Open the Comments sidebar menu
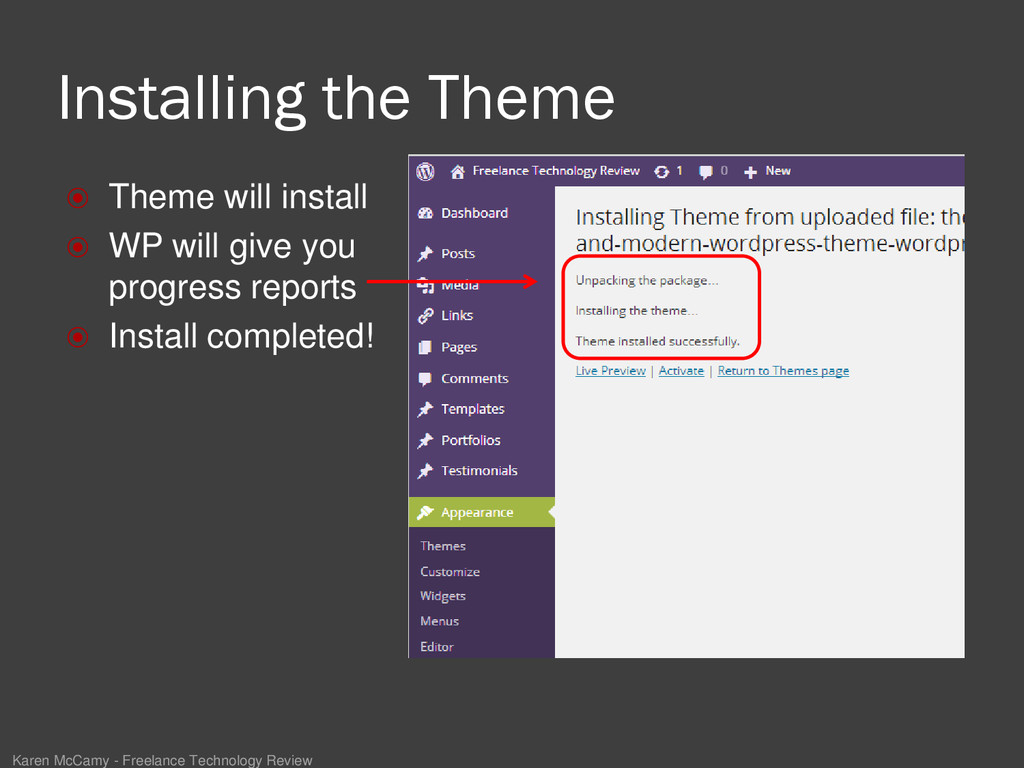The width and height of the screenshot is (1024, 768). coord(475,379)
